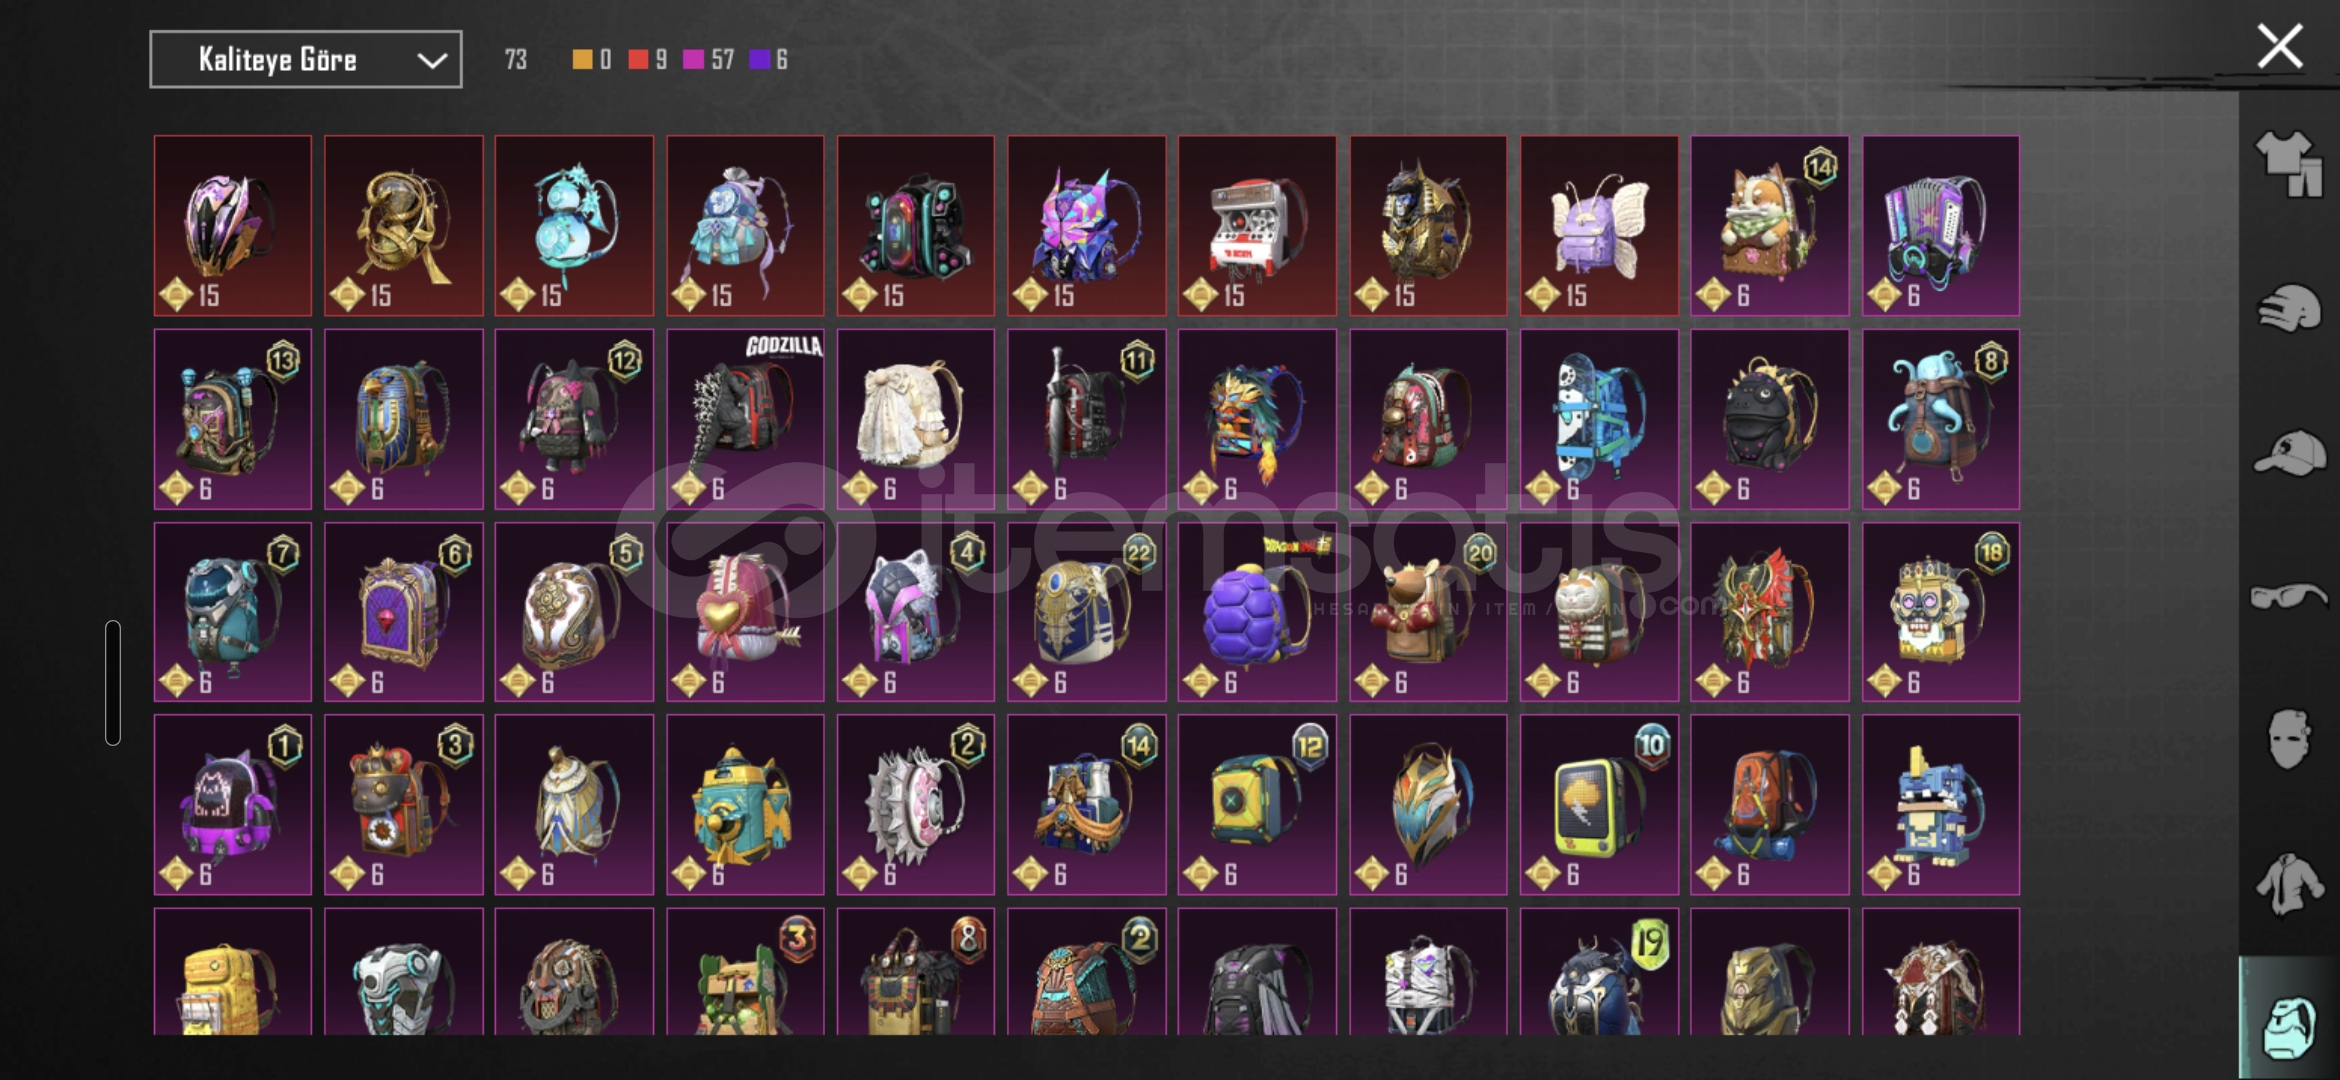The height and width of the screenshot is (1080, 2340).
Task: Open the outfit shirt category in sidebar
Action: point(2288,163)
